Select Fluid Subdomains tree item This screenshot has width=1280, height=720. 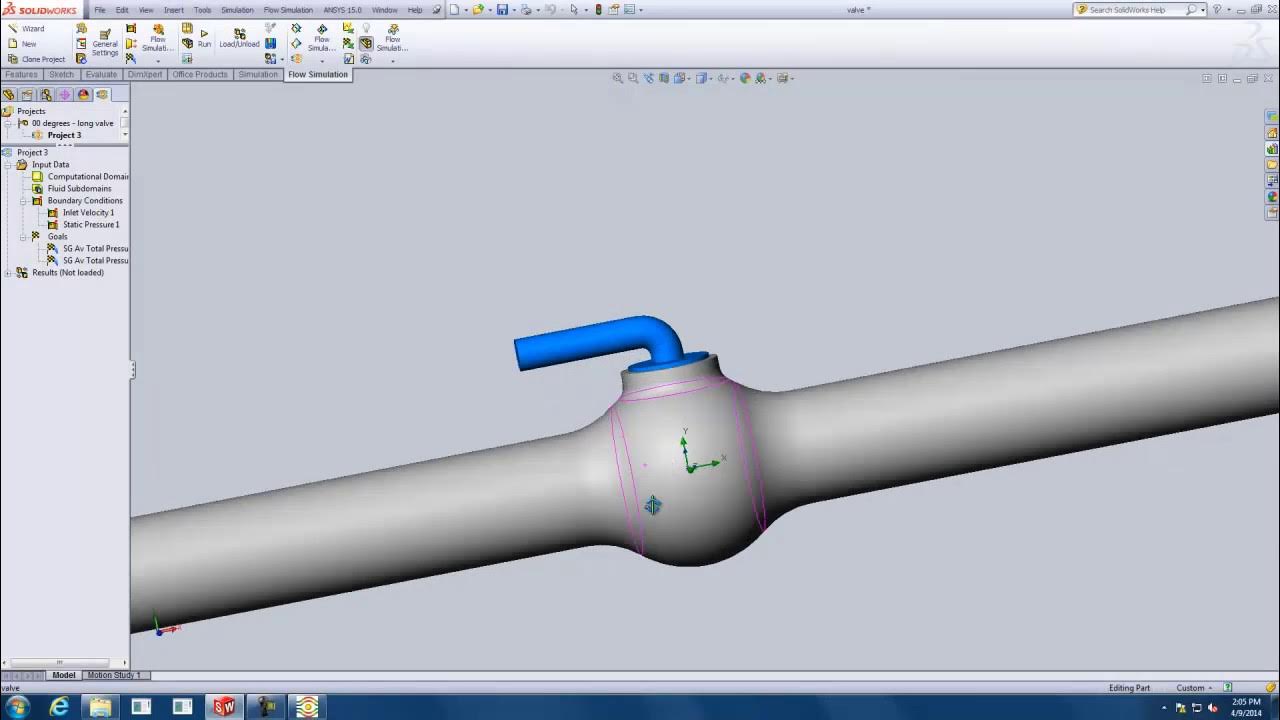tap(79, 188)
